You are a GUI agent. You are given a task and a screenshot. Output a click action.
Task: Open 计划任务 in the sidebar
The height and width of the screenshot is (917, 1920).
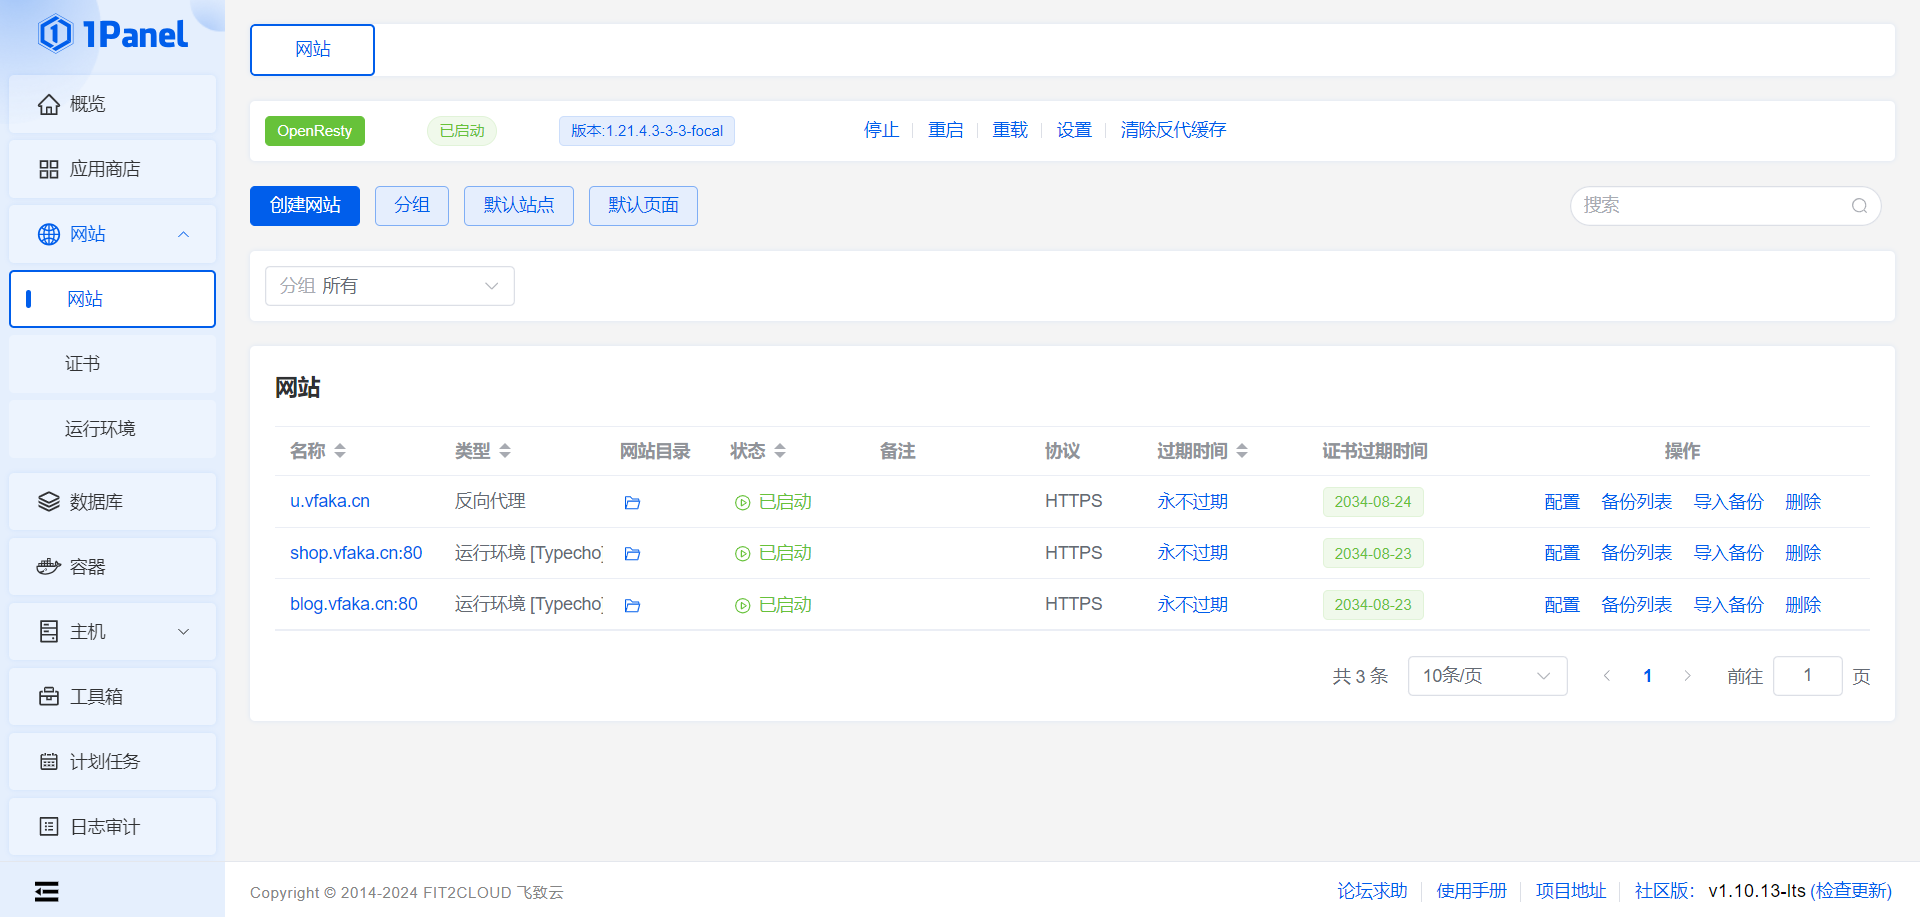(x=112, y=762)
